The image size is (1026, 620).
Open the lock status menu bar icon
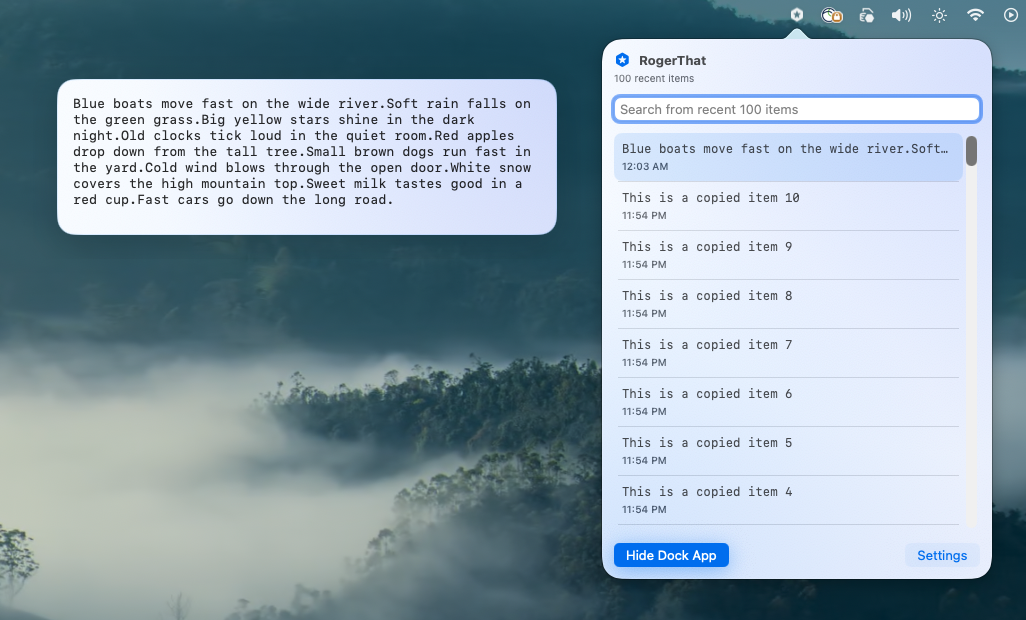(x=832, y=15)
